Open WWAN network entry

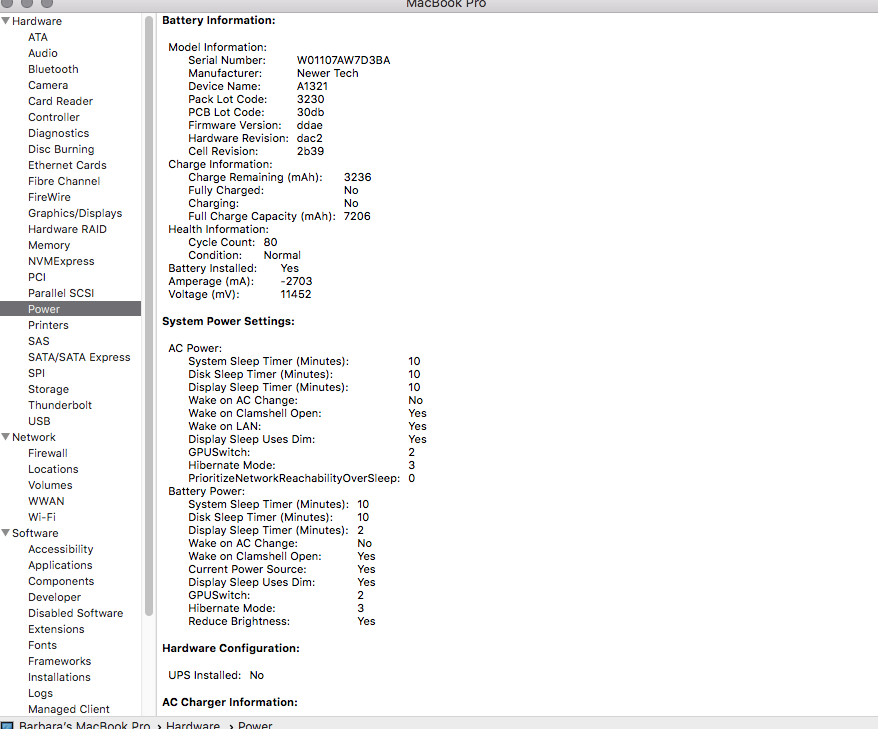click(46, 501)
